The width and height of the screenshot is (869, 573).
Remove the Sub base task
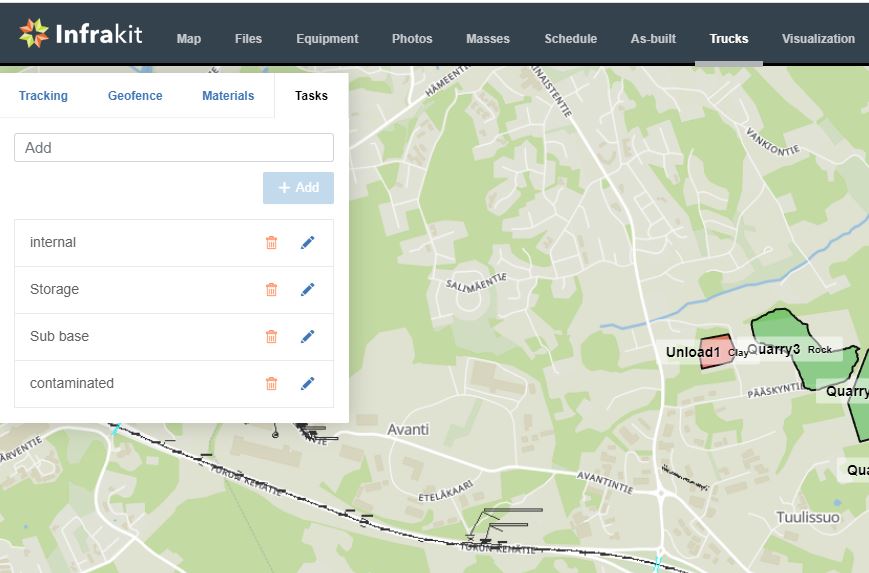(x=272, y=336)
